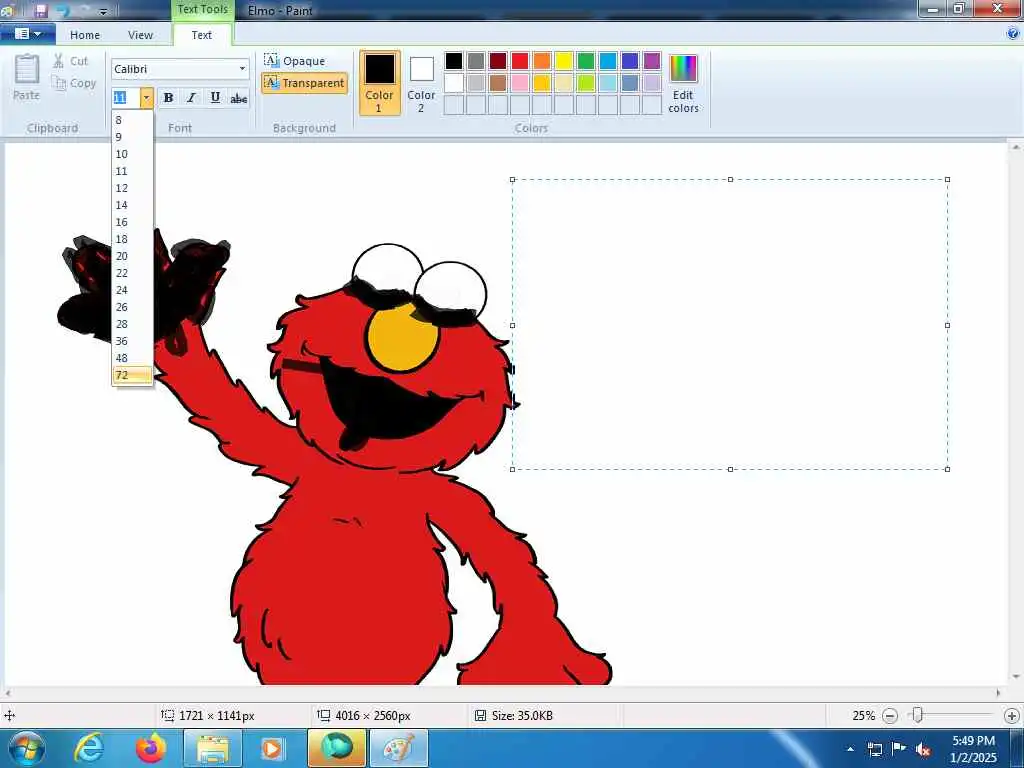The width and height of the screenshot is (1024, 768).
Task: Open Edit colors dialog
Action: 683,84
